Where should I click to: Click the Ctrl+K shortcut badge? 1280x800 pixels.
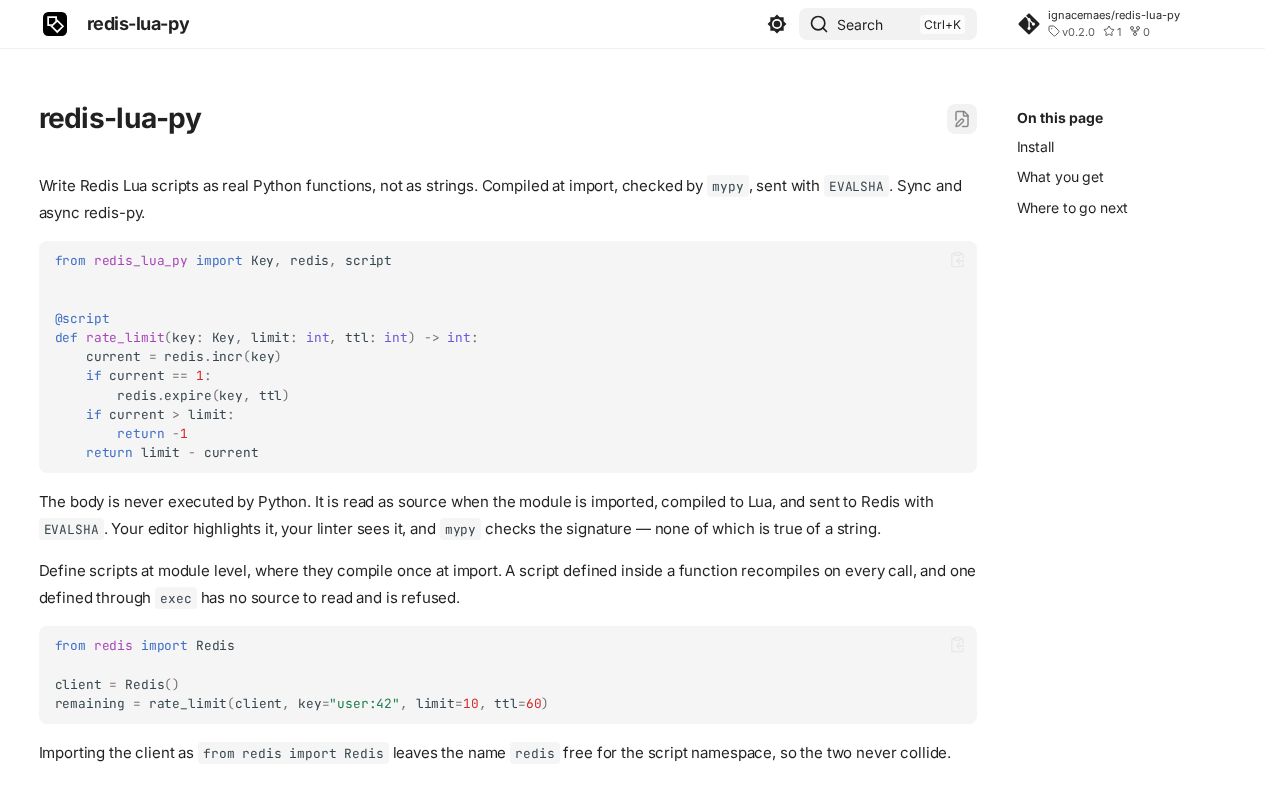[942, 25]
